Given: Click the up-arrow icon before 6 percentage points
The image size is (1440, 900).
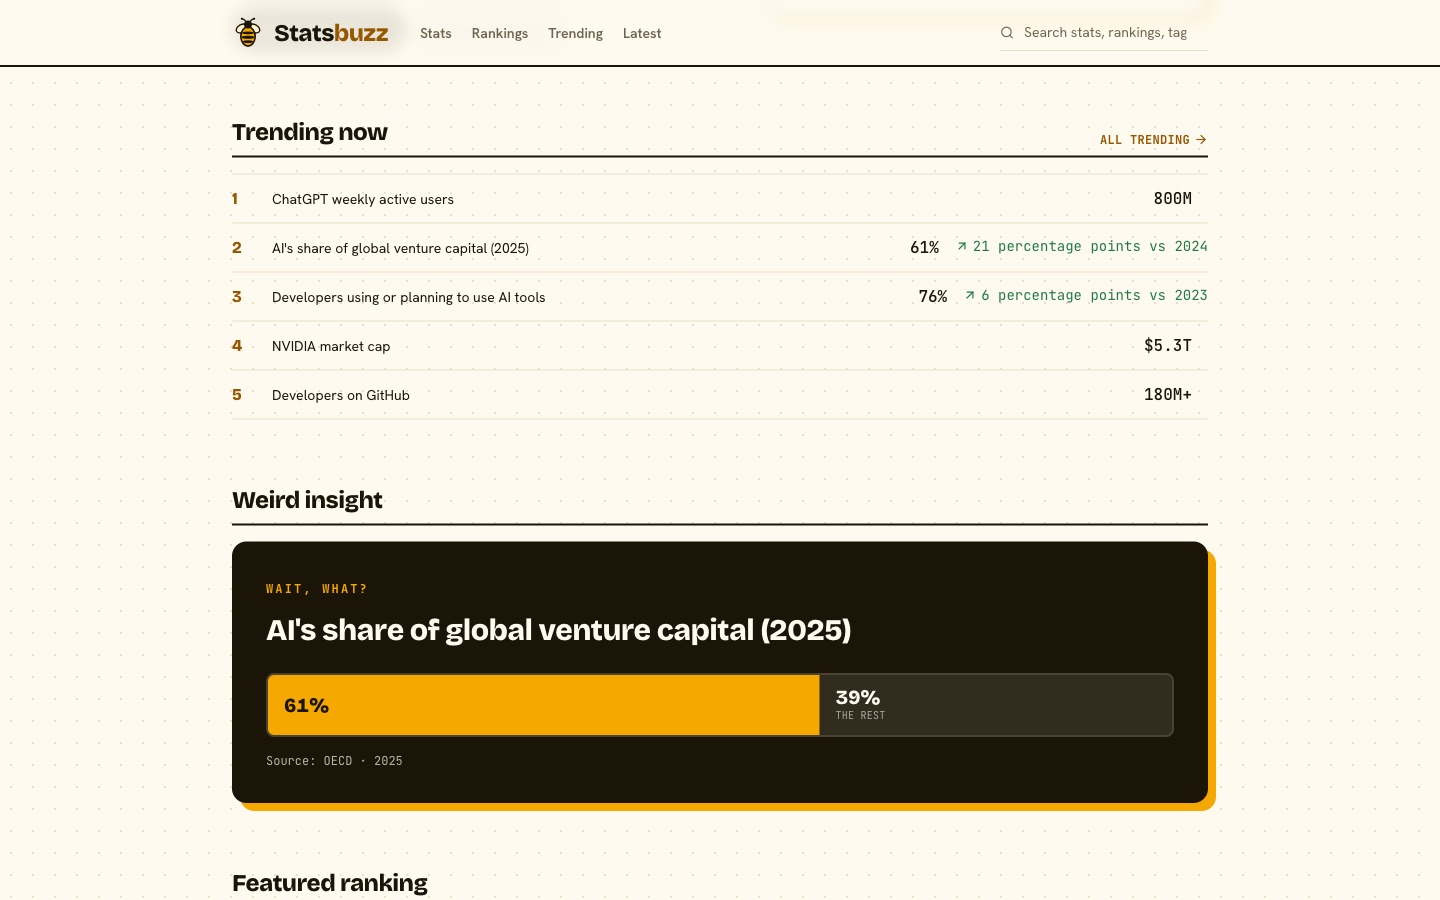Looking at the screenshot, I should (x=970, y=295).
